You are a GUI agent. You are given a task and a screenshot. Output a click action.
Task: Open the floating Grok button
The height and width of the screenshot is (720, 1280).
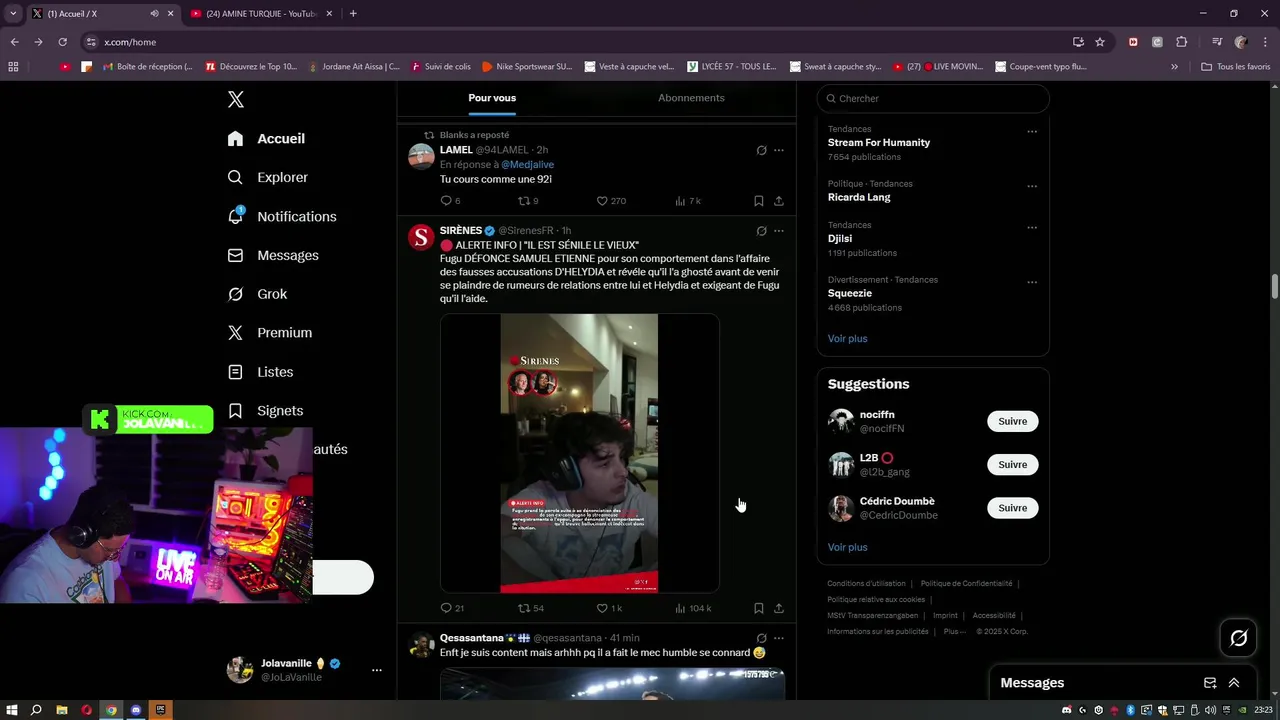click(1238, 638)
